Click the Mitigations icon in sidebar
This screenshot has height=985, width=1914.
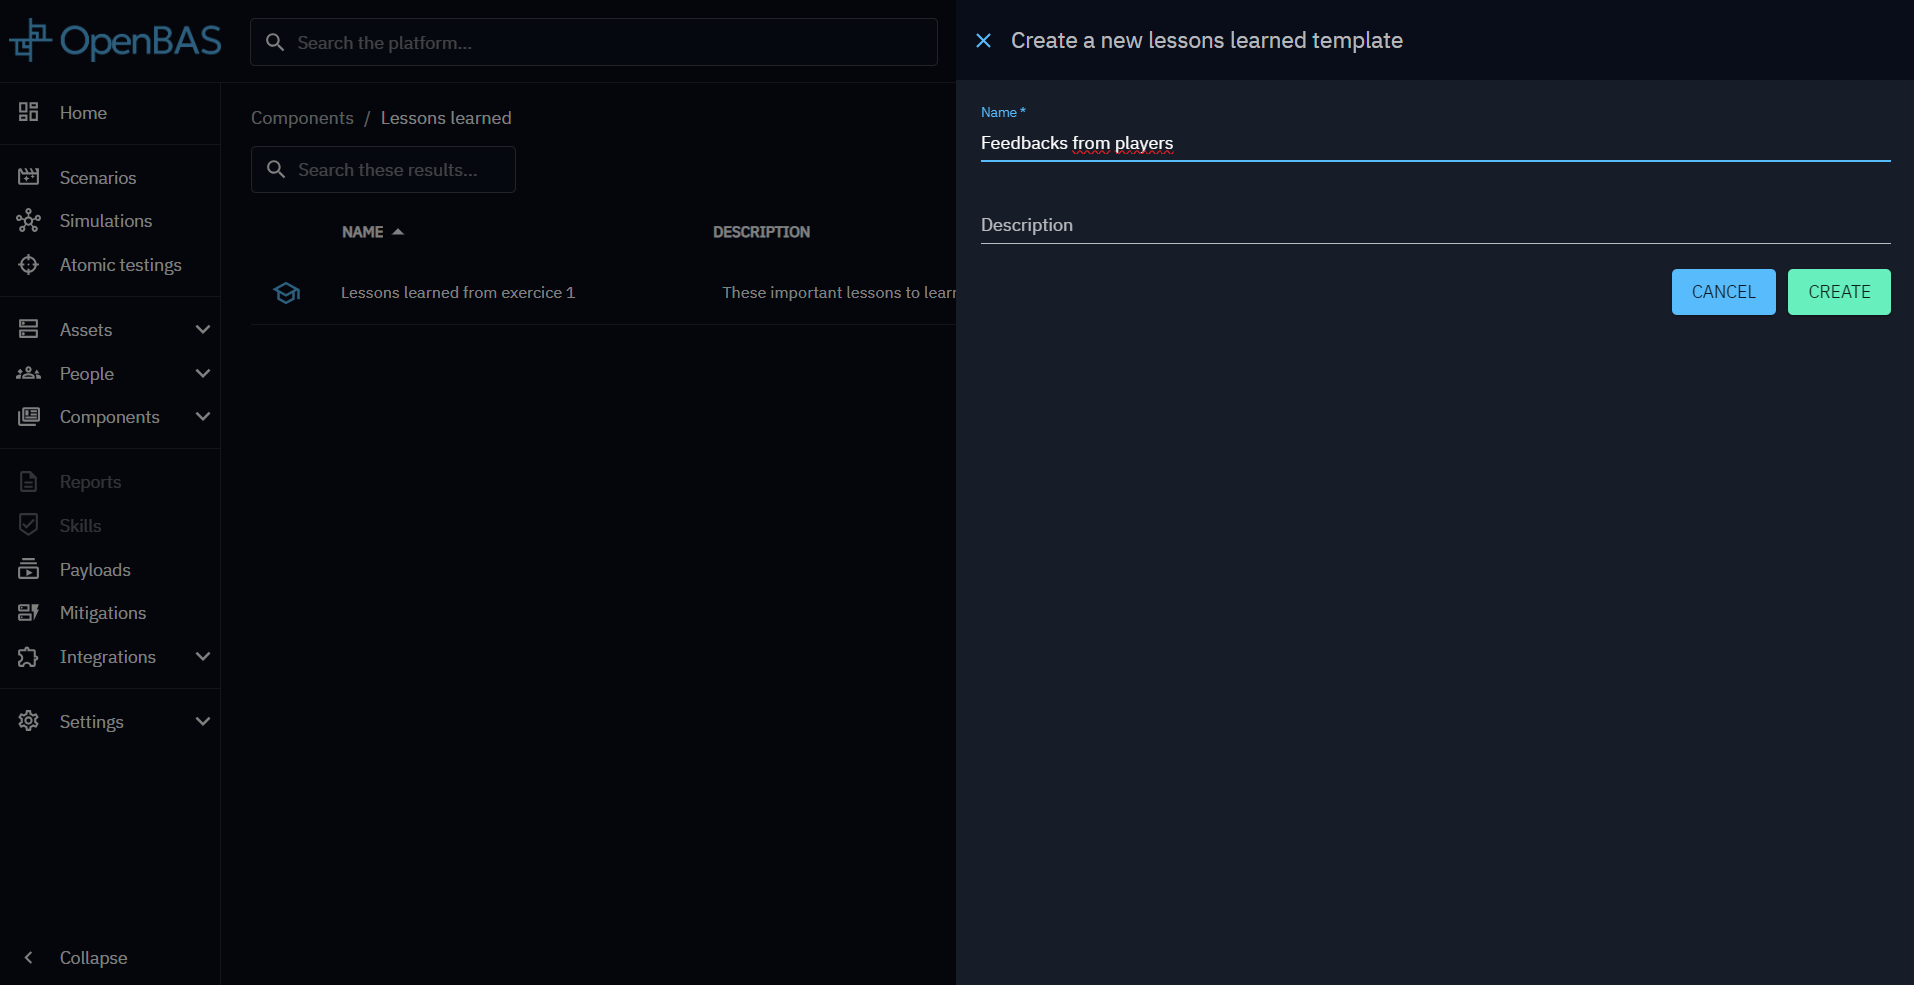[x=28, y=613]
